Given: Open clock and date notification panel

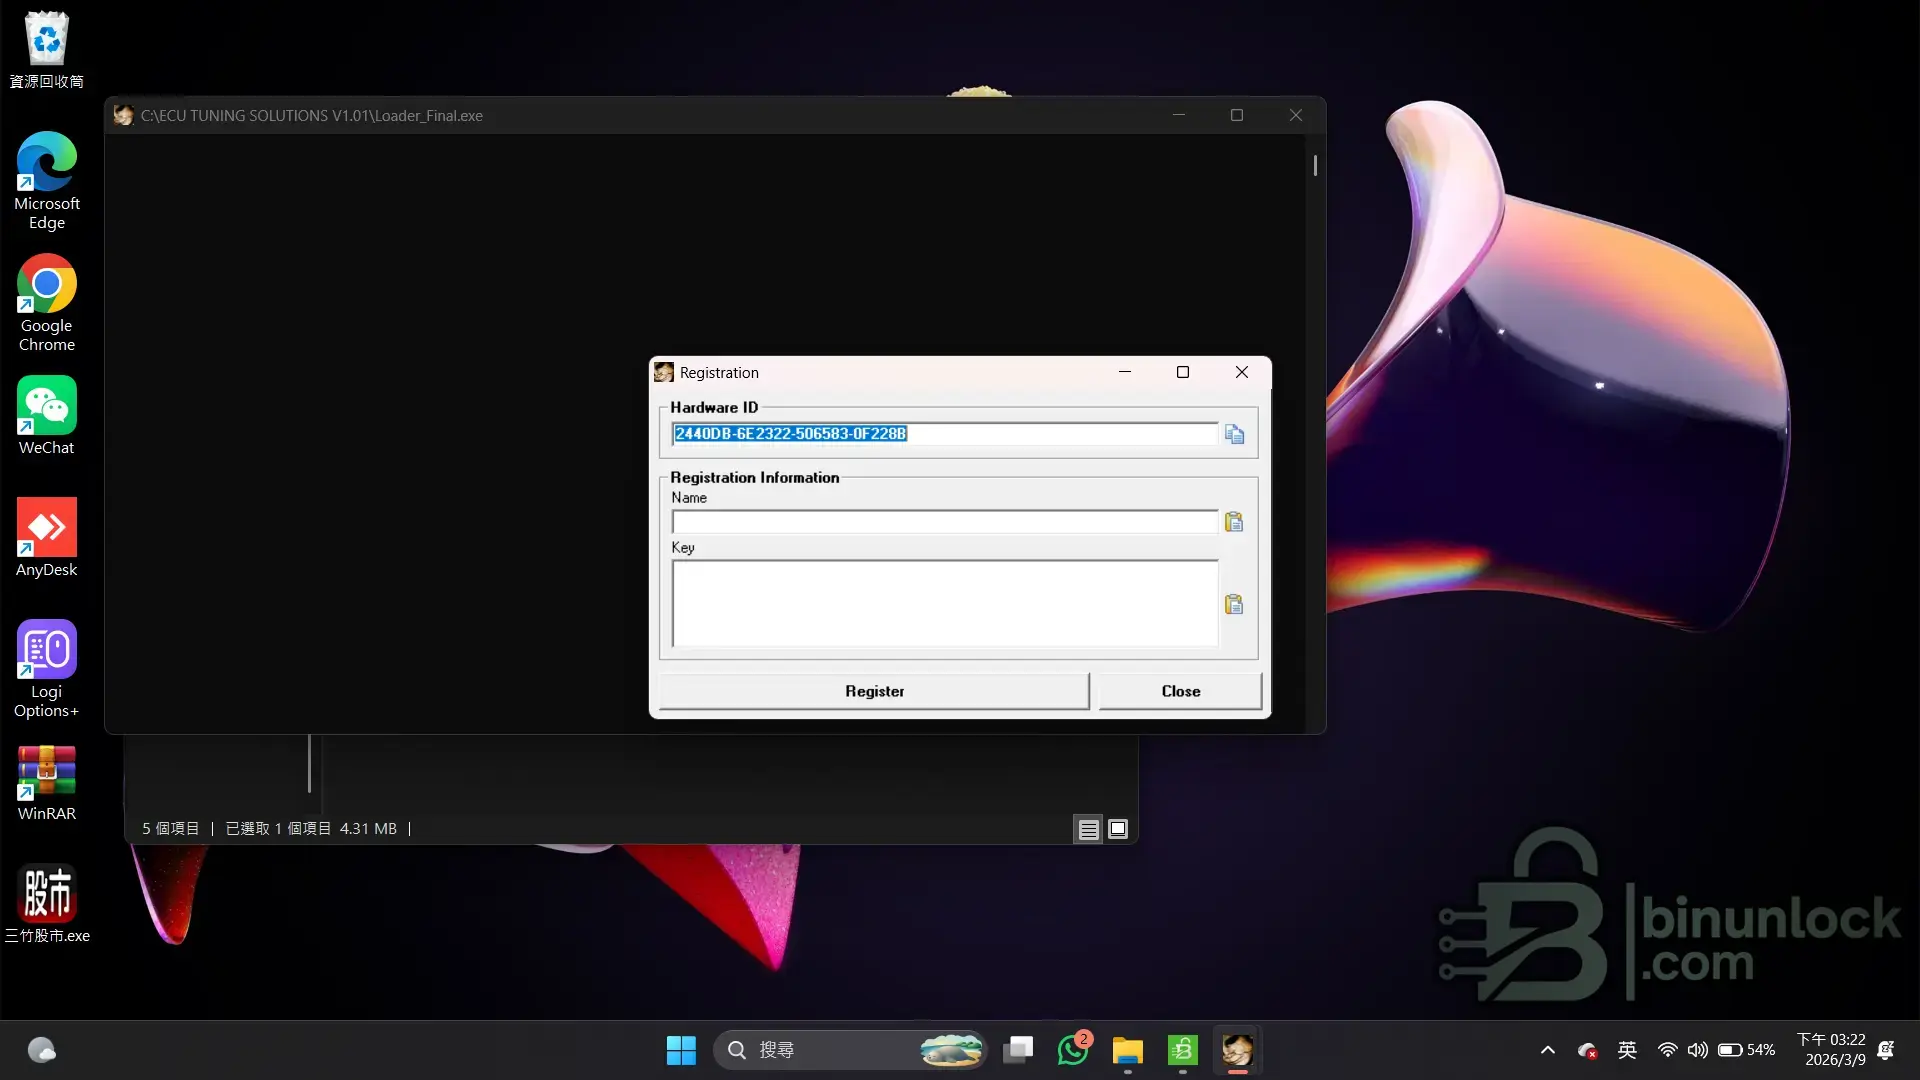Looking at the screenshot, I should (1830, 1050).
